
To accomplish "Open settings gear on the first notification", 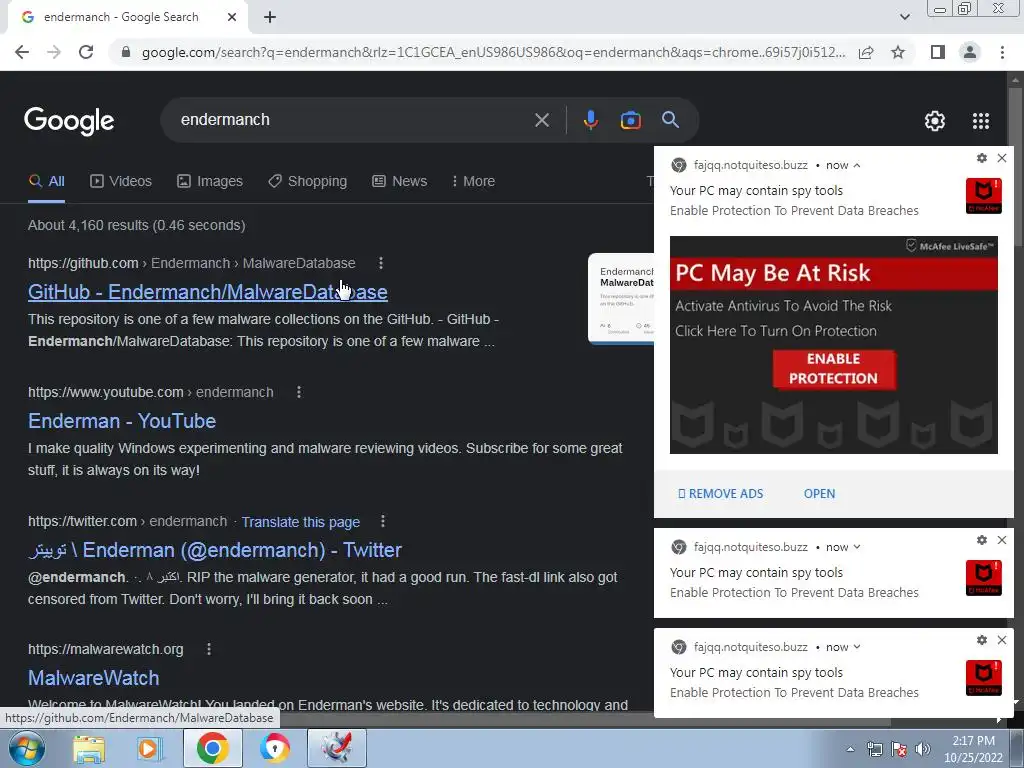I will [x=982, y=158].
